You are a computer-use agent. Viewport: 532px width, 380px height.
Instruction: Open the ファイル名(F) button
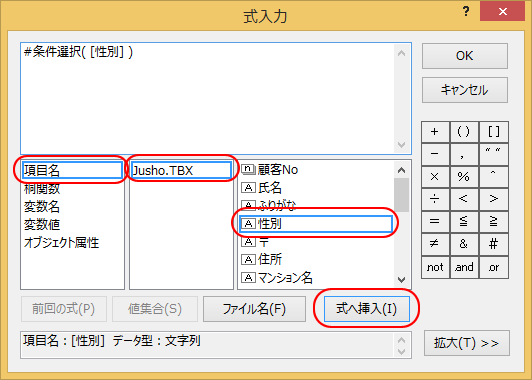point(254,309)
